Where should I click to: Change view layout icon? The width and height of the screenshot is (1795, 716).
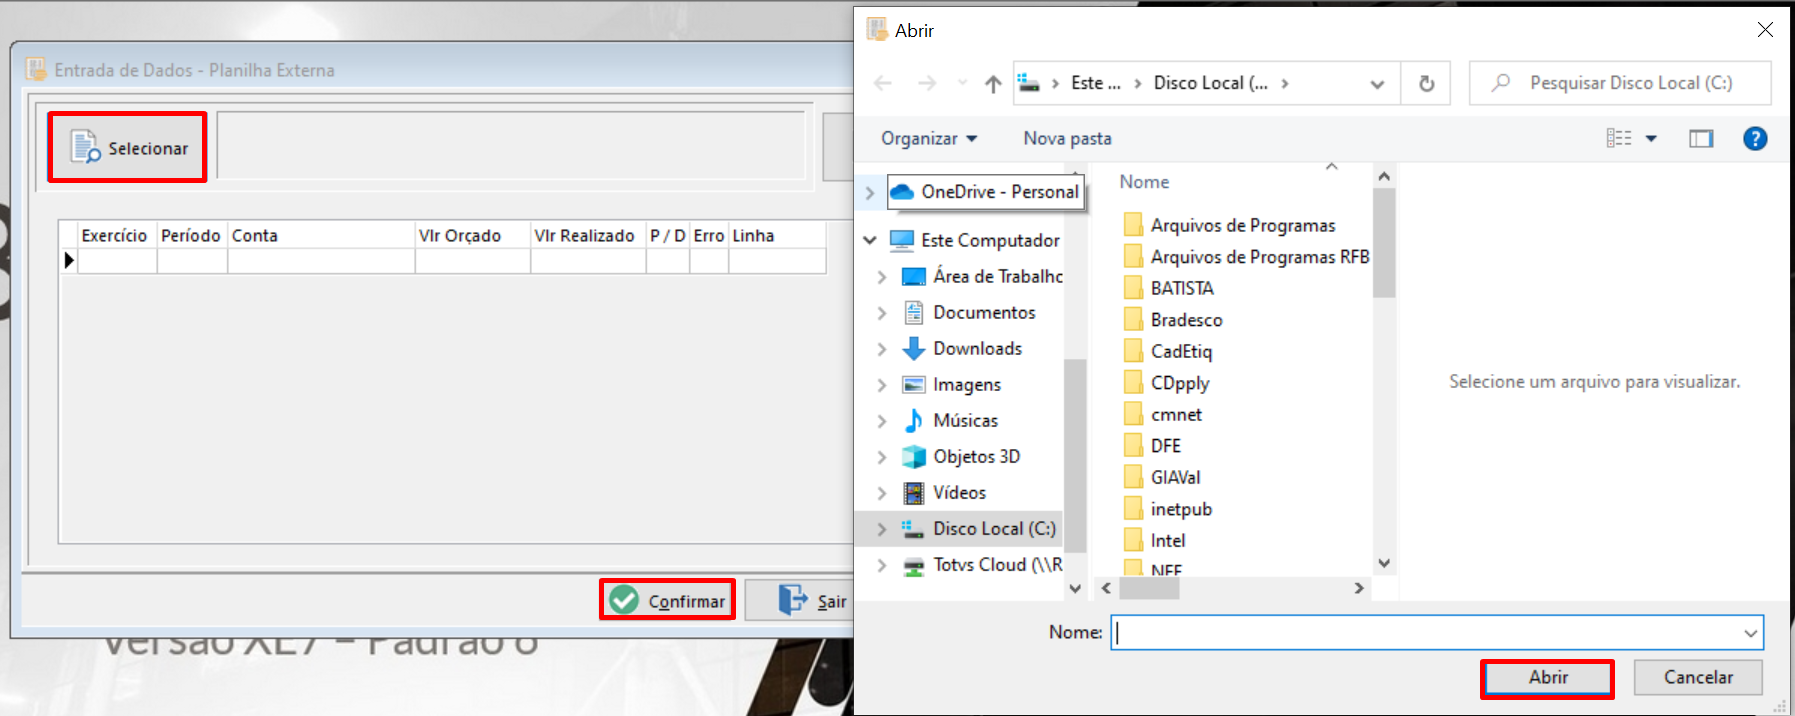(1618, 138)
